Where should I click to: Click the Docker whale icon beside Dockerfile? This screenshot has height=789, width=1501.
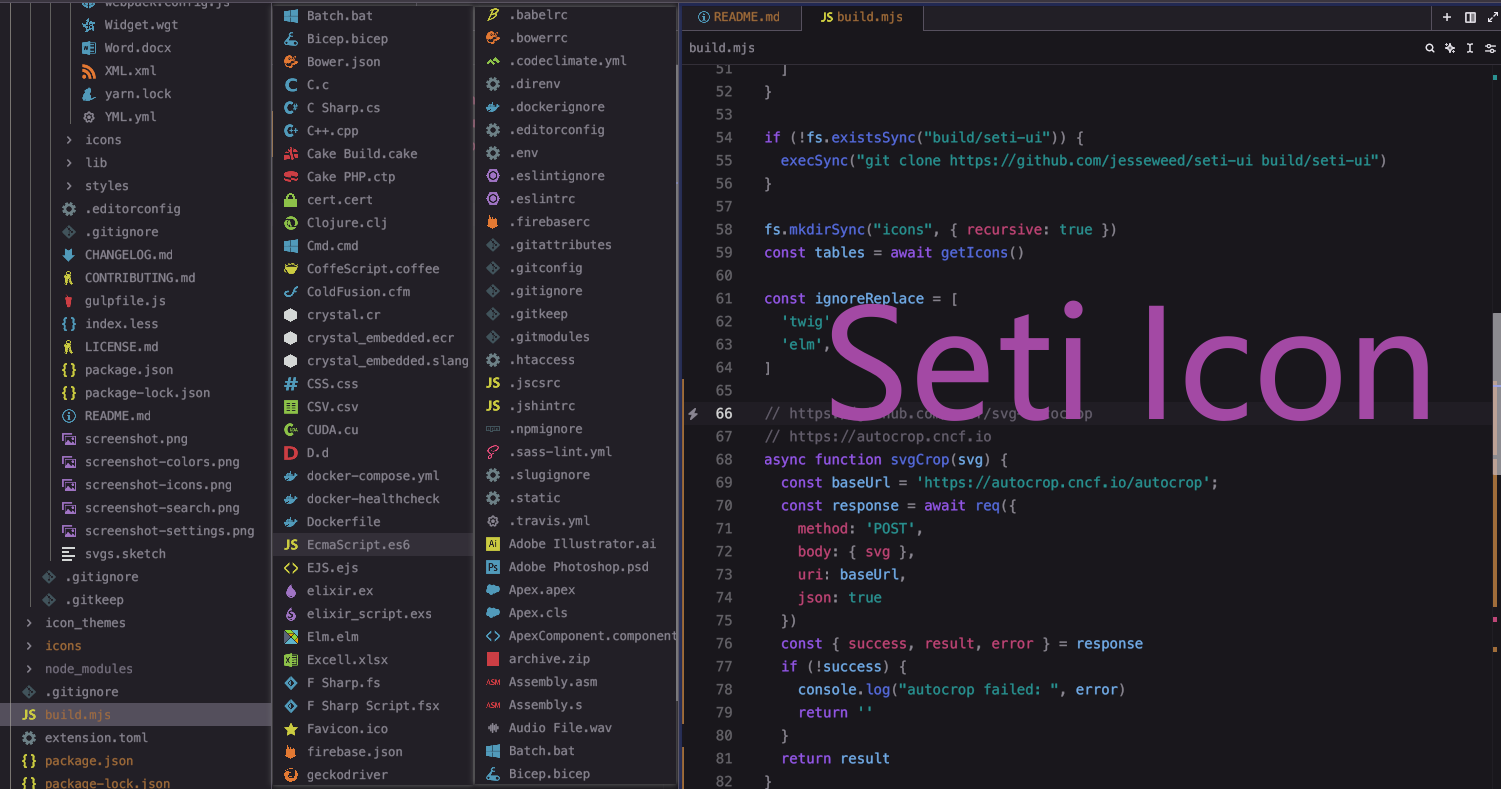click(x=291, y=522)
